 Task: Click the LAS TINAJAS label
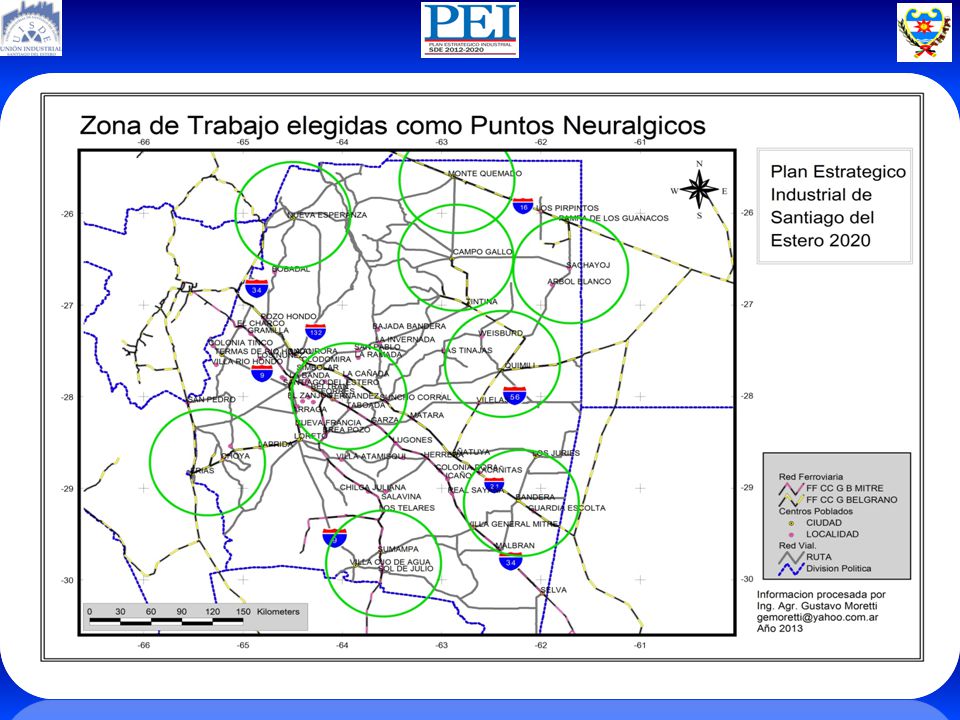click(x=467, y=350)
